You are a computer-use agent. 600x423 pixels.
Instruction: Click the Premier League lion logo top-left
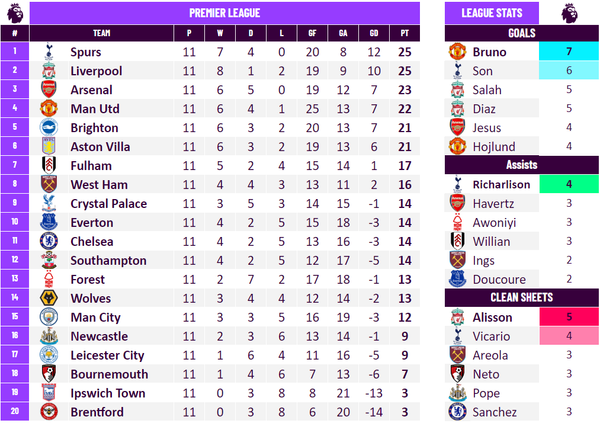(15, 13)
